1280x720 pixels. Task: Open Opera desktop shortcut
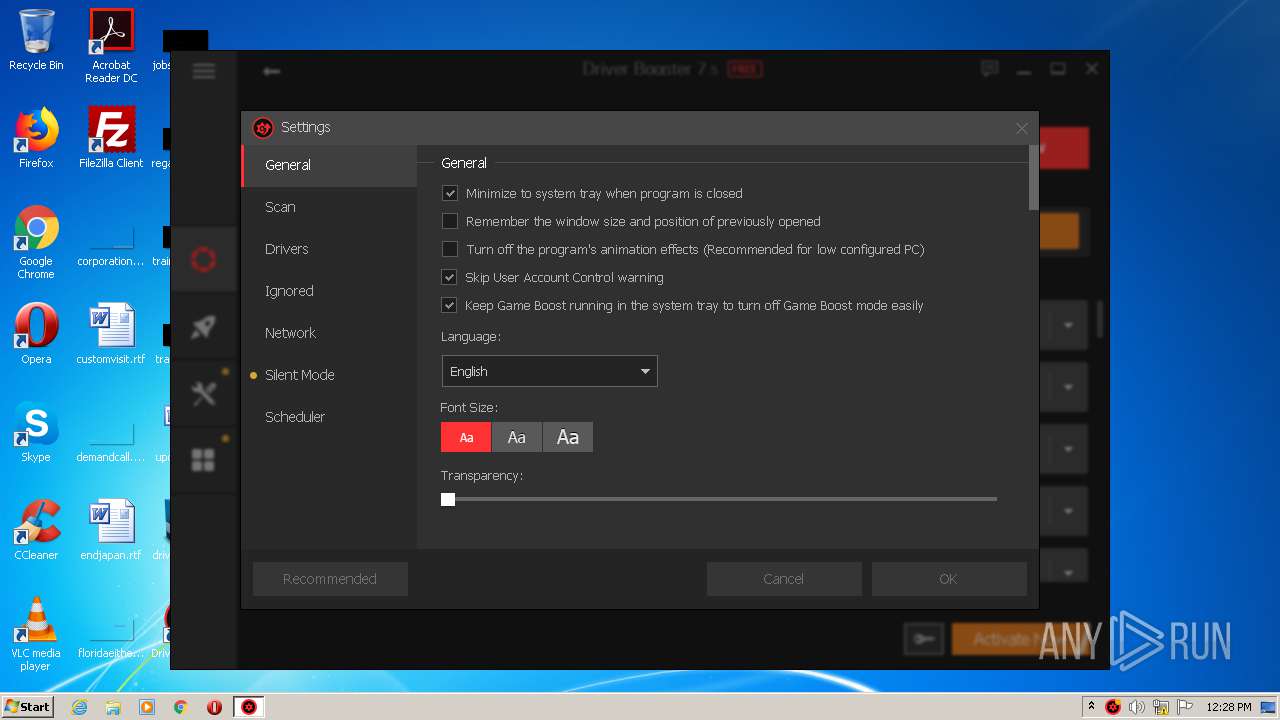tap(36, 333)
